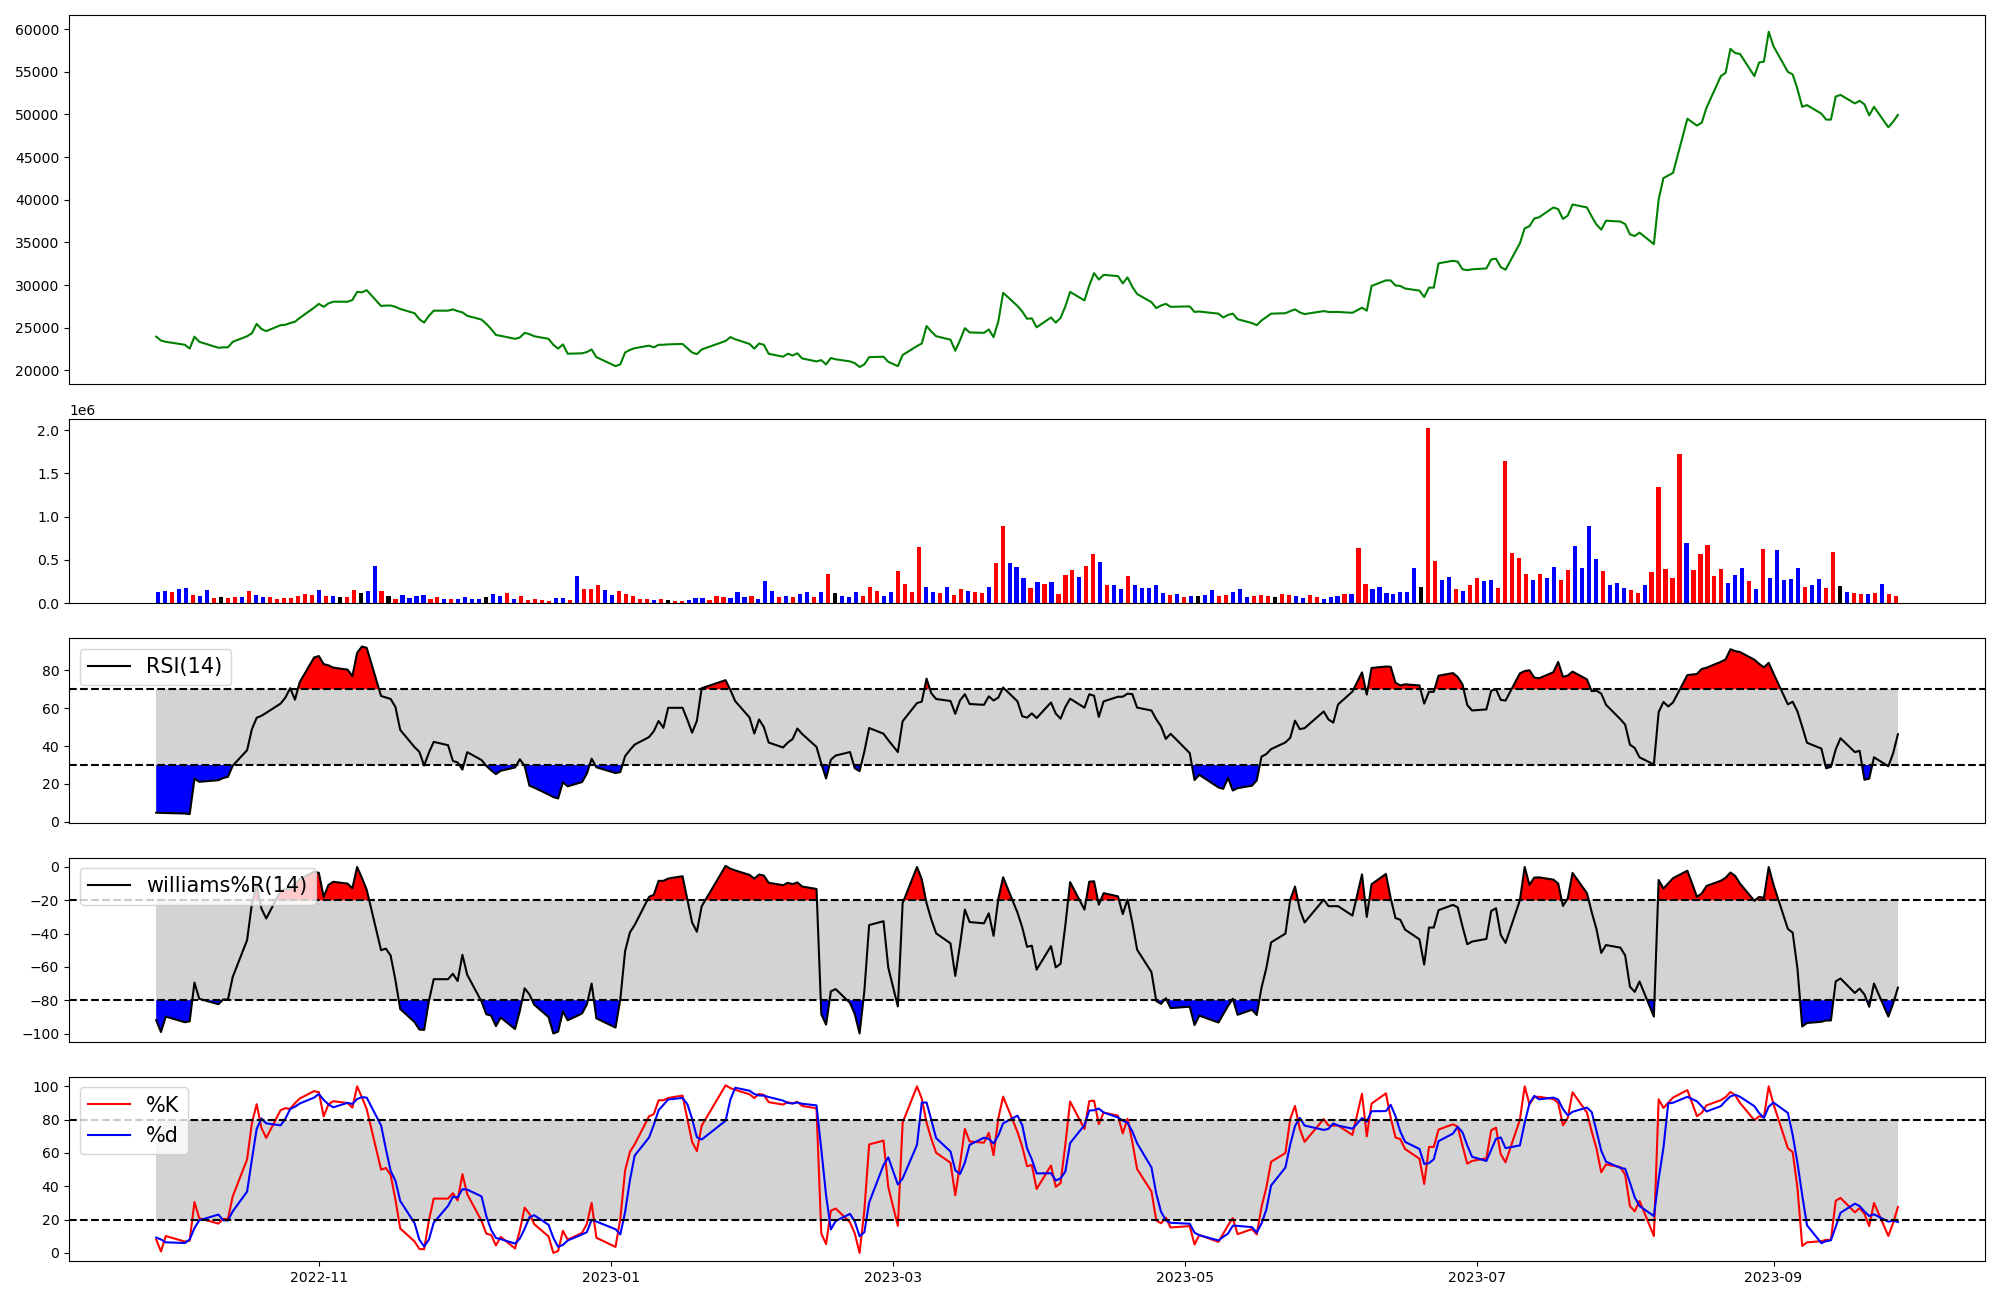Click the -100 tick on Williams chart

(x=43, y=1034)
